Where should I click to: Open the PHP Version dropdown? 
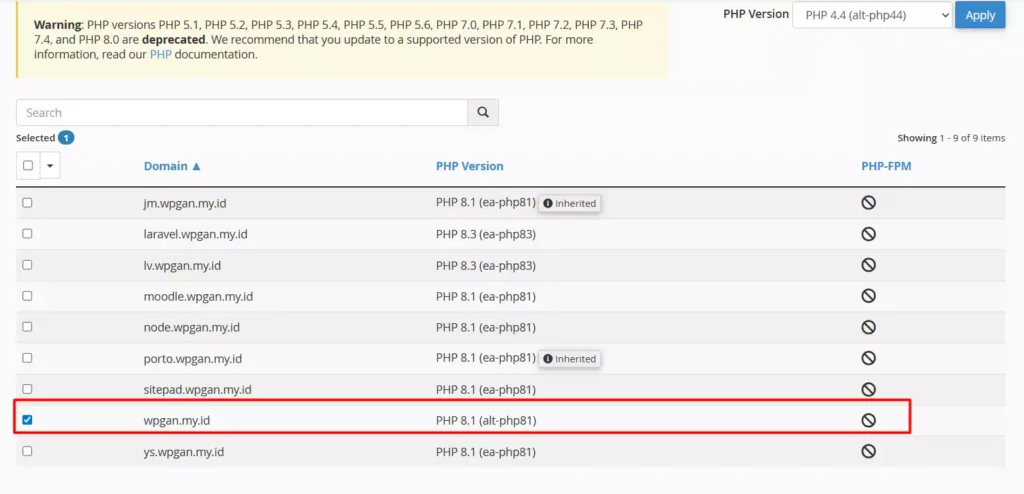click(872, 15)
